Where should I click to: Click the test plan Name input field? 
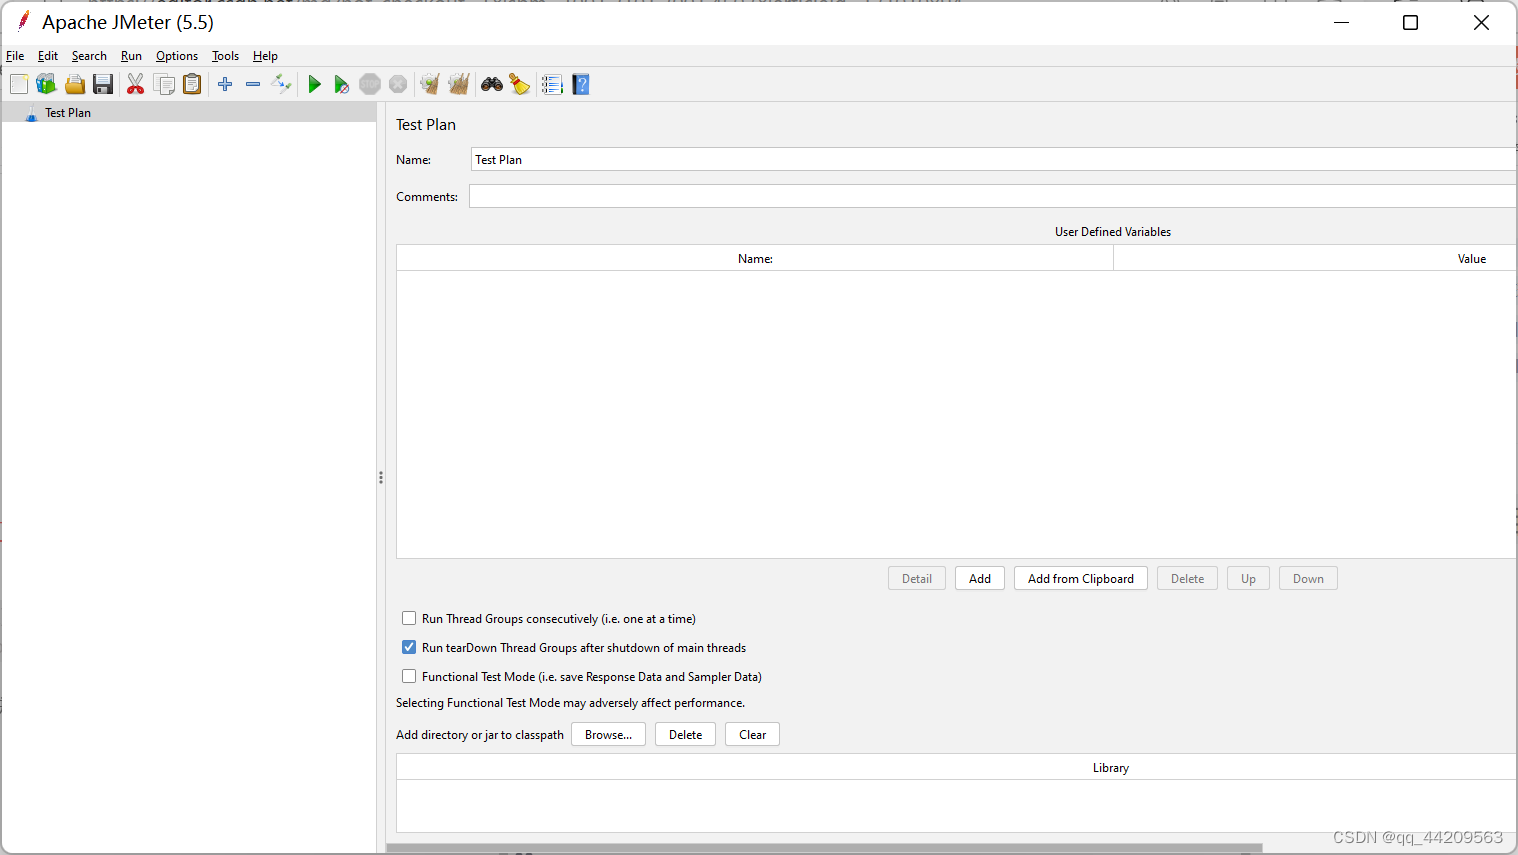coord(994,160)
